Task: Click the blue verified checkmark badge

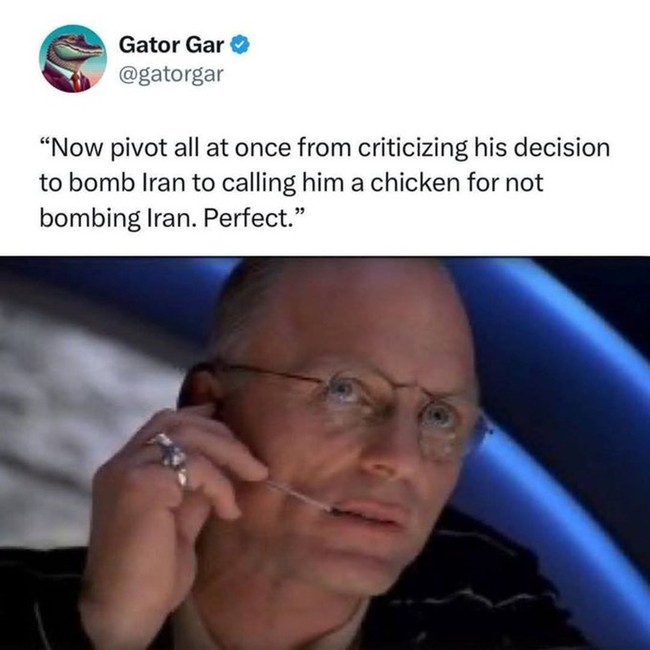Action: (x=240, y=45)
